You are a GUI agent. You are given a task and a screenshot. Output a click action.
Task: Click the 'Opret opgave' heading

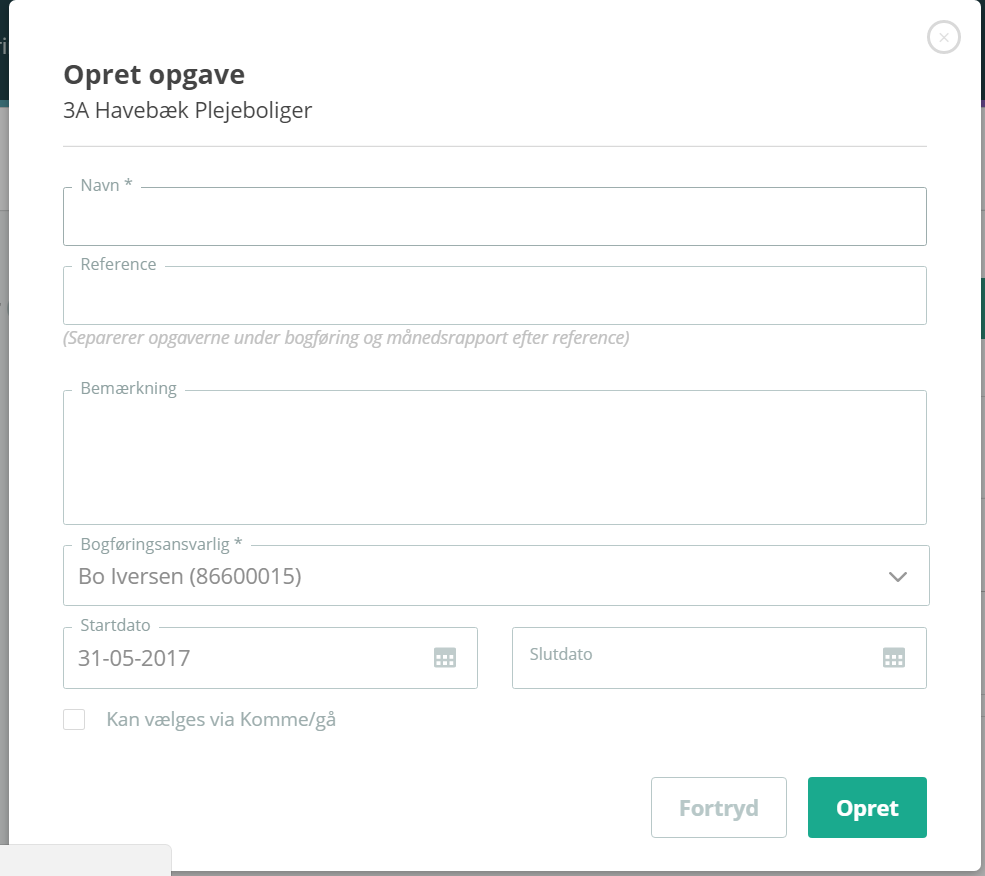click(x=154, y=75)
